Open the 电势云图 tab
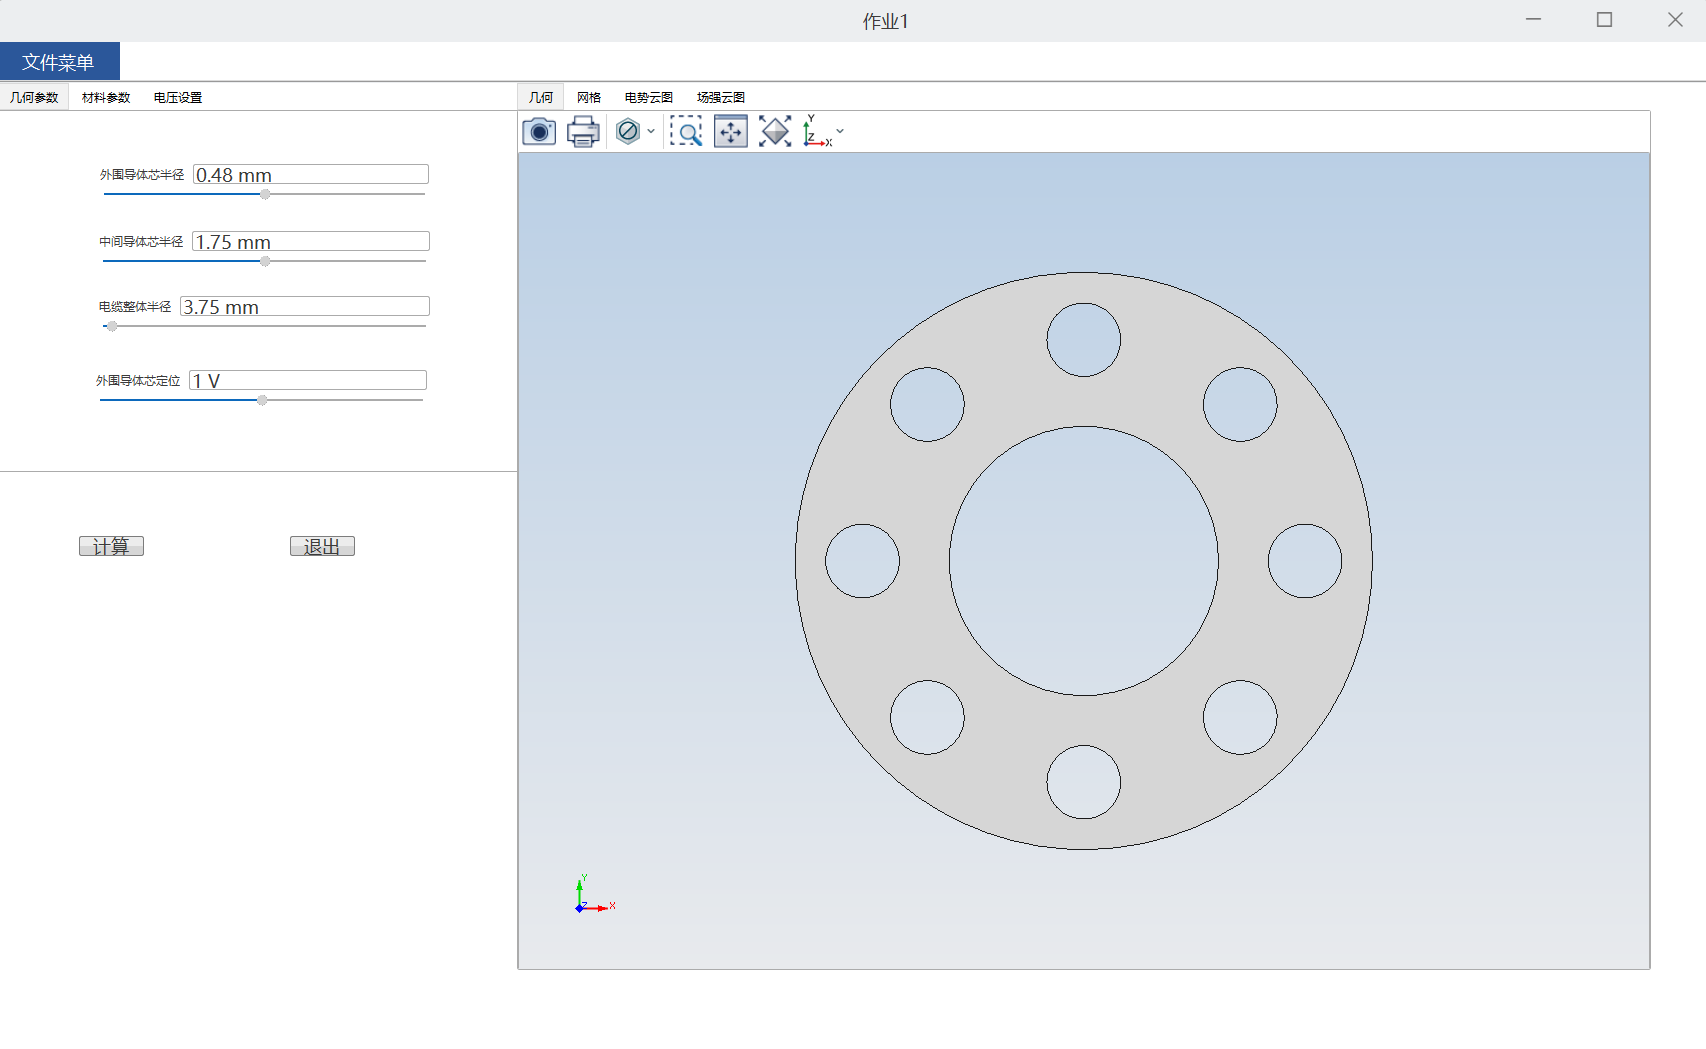 click(x=649, y=97)
